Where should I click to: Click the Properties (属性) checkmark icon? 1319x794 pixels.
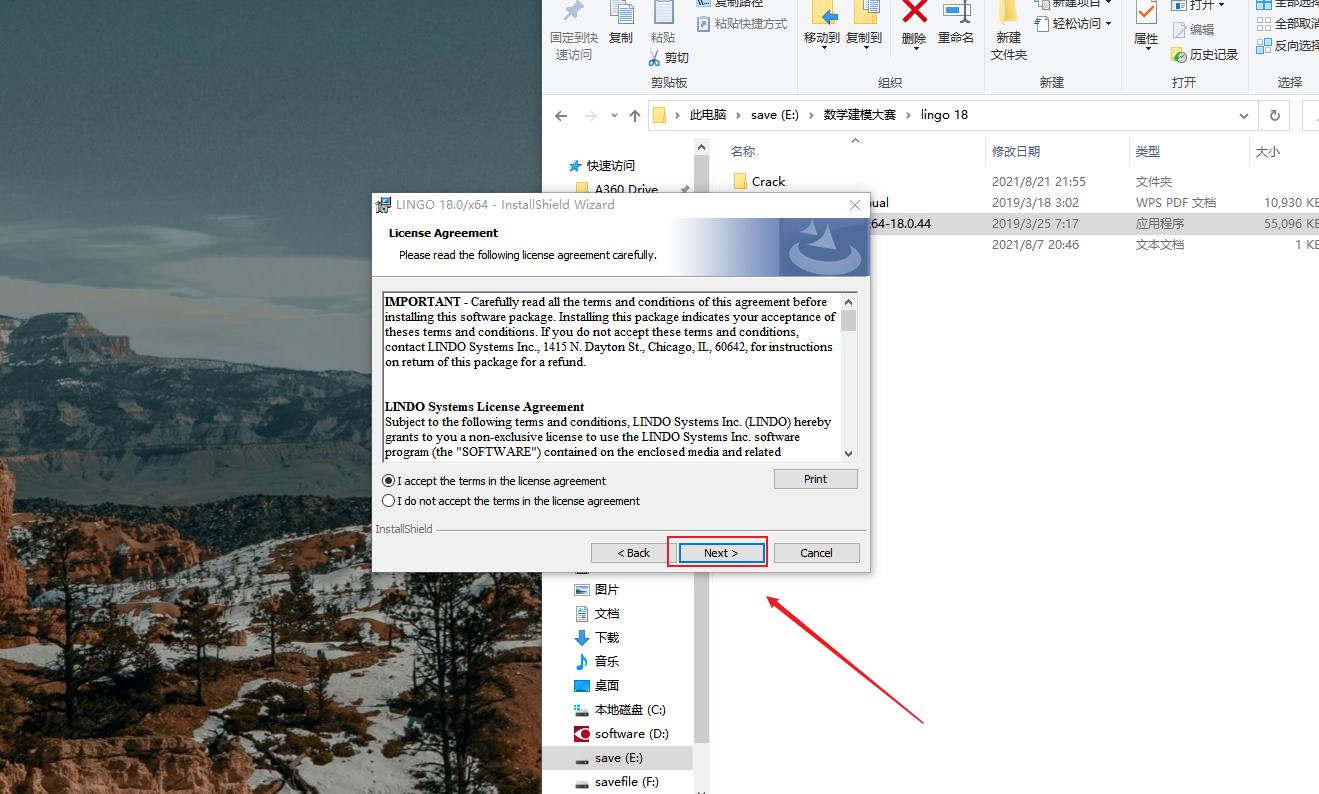pyautogui.click(x=1146, y=13)
